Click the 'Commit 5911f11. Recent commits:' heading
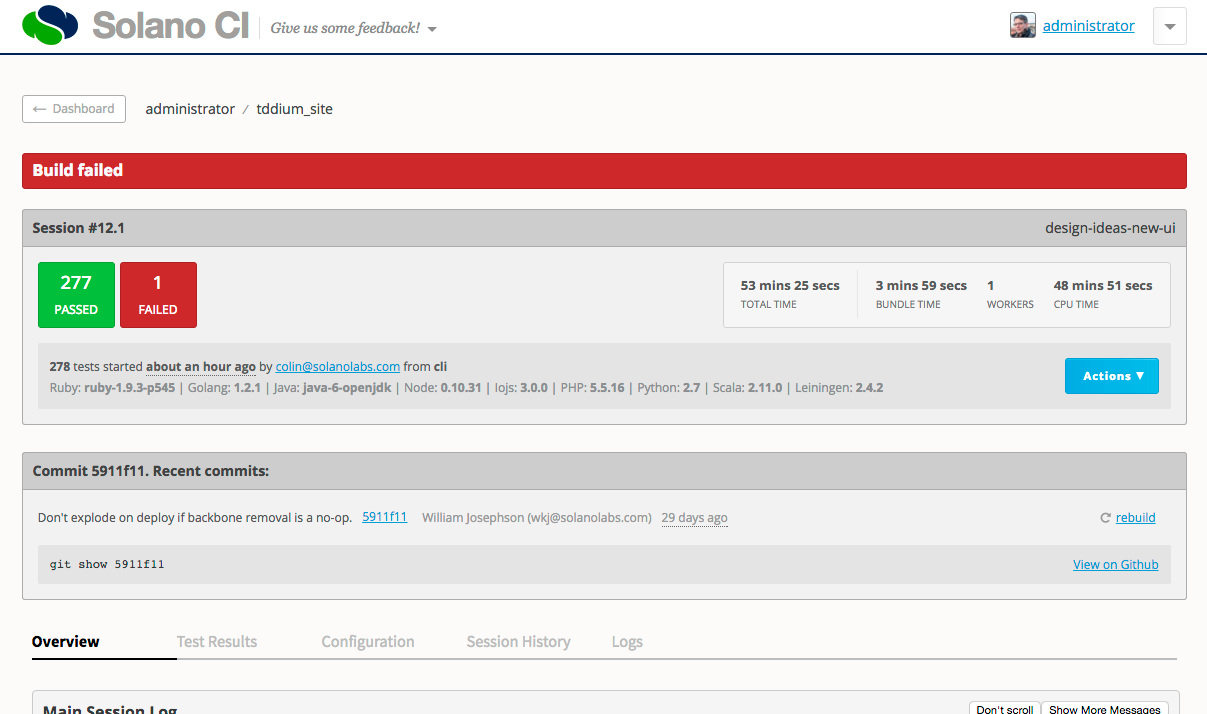Image resolution: width=1207 pixels, height=714 pixels. [150, 471]
